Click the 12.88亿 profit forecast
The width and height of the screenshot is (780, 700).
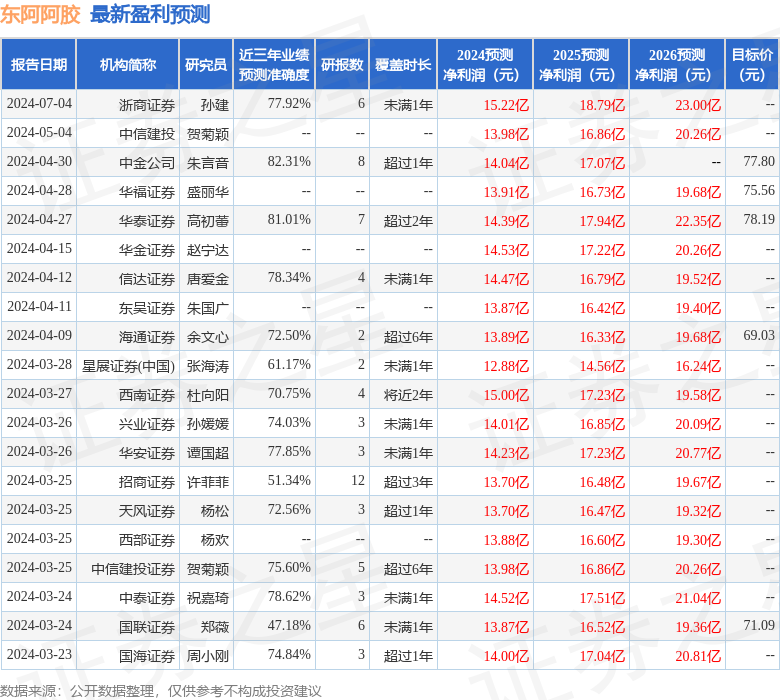coord(506,366)
